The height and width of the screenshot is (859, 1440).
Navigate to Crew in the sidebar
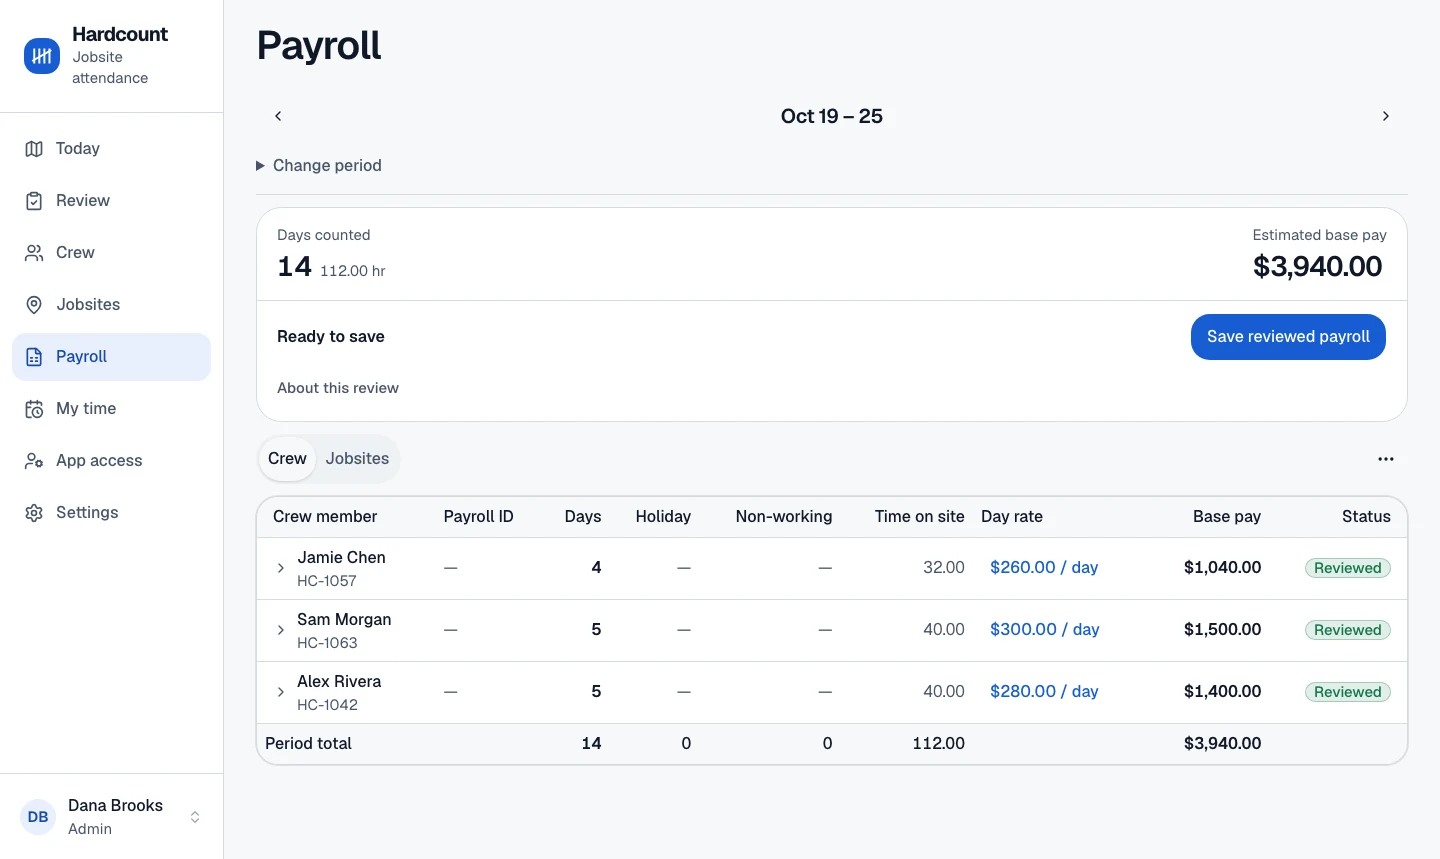pos(112,253)
